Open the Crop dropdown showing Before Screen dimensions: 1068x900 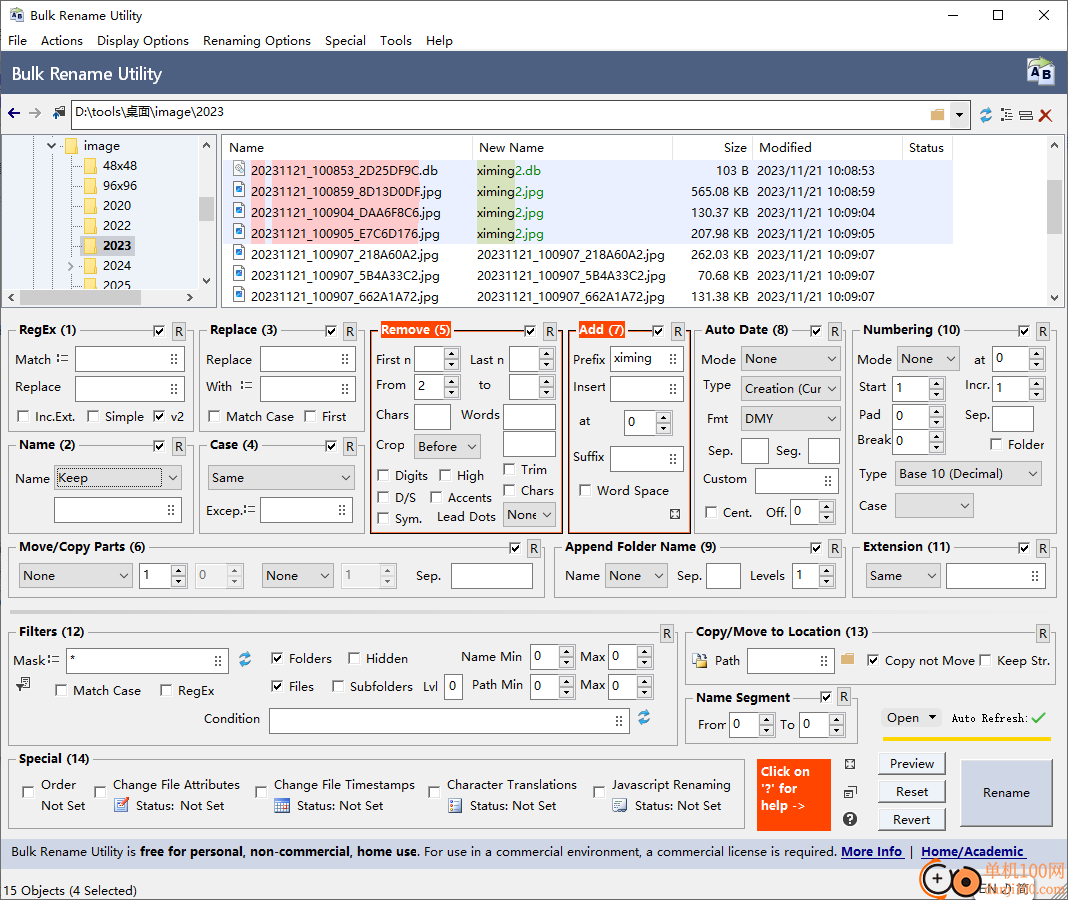(447, 446)
